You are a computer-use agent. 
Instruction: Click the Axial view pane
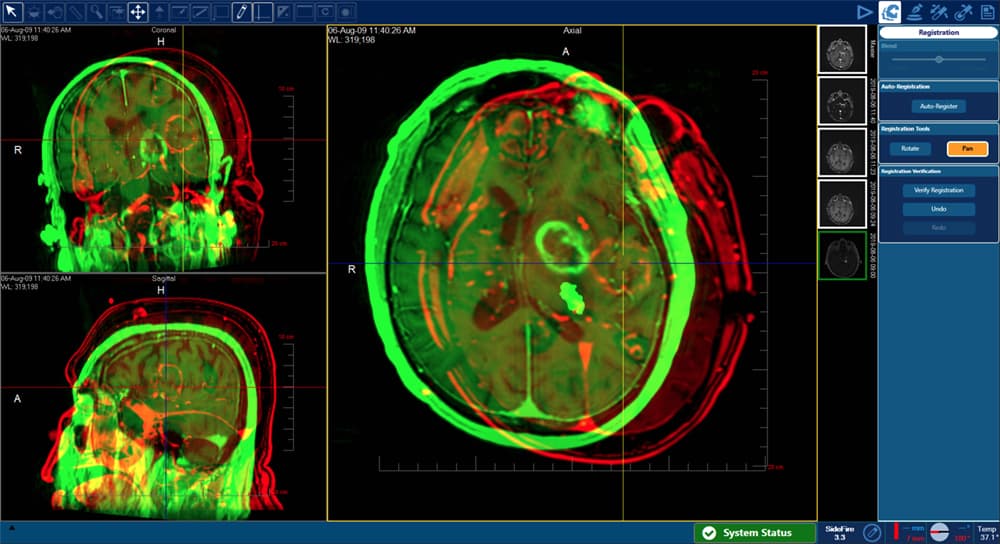tap(572, 273)
